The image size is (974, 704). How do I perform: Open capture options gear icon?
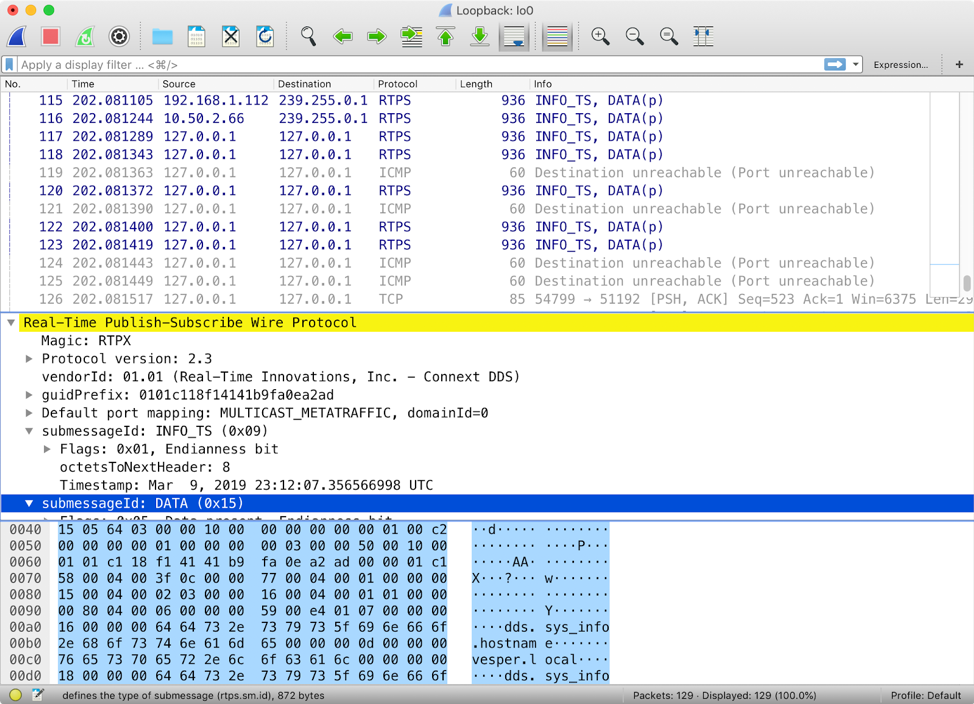119,37
